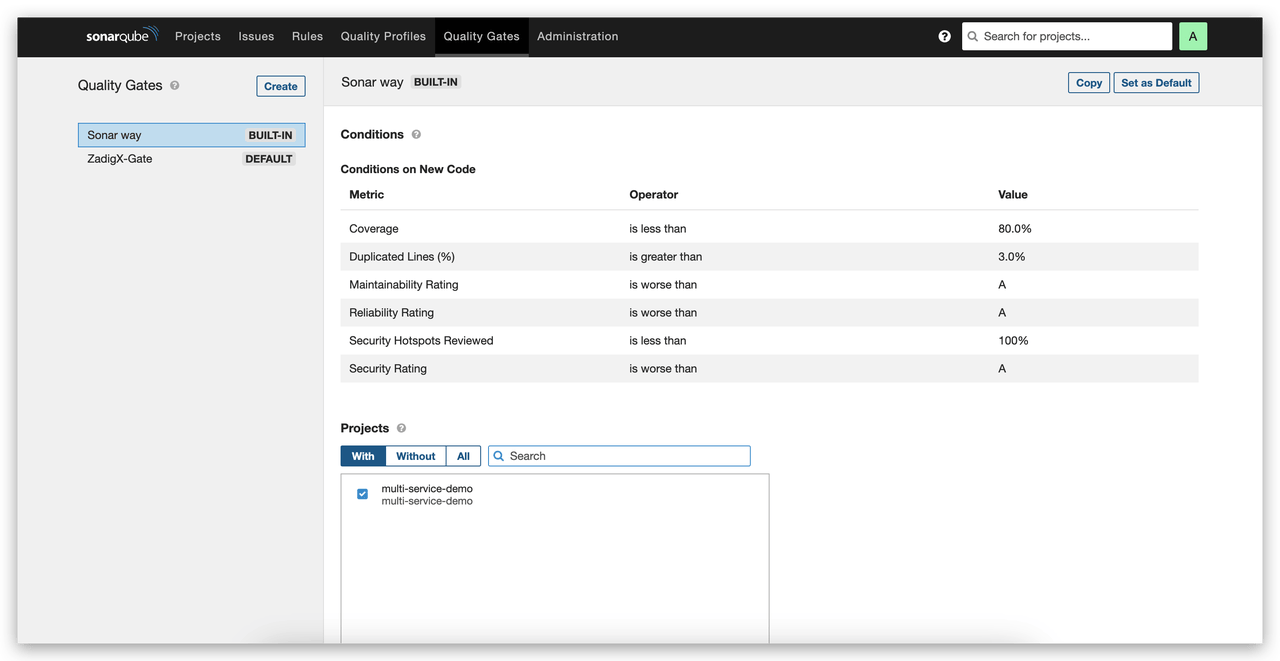The width and height of the screenshot is (1280, 661).
Task: Uncheck the multi-service-demo project checkbox
Action: [362, 494]
